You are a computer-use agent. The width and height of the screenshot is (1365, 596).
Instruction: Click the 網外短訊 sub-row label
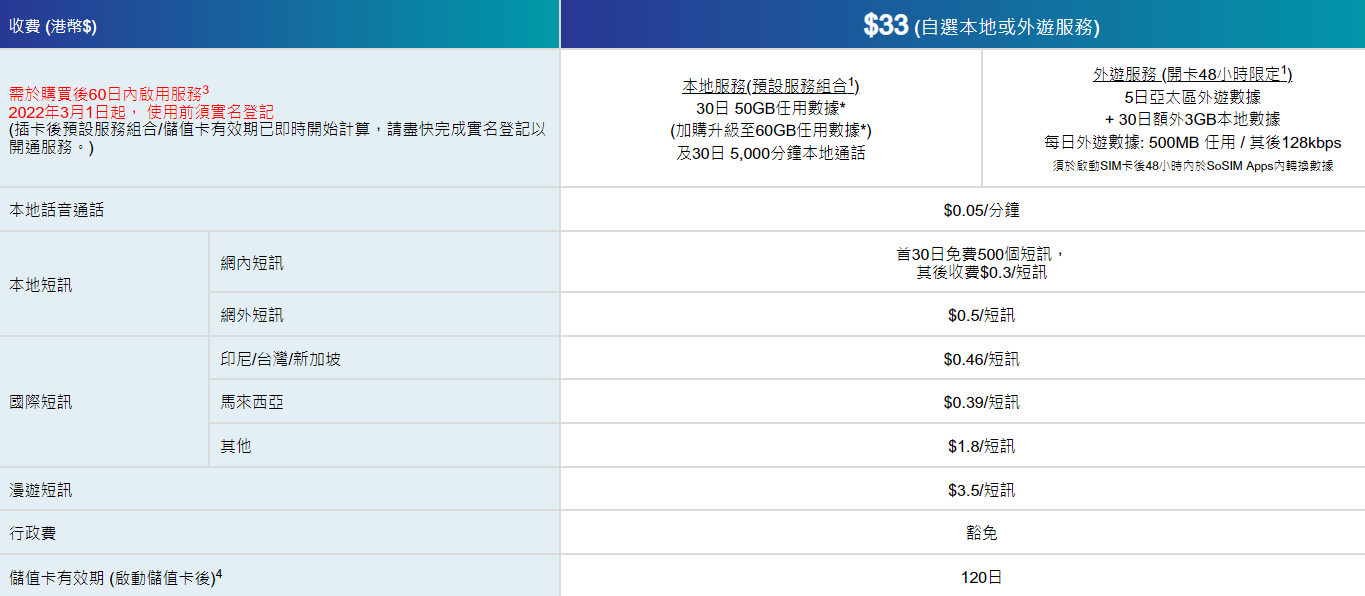252,315
